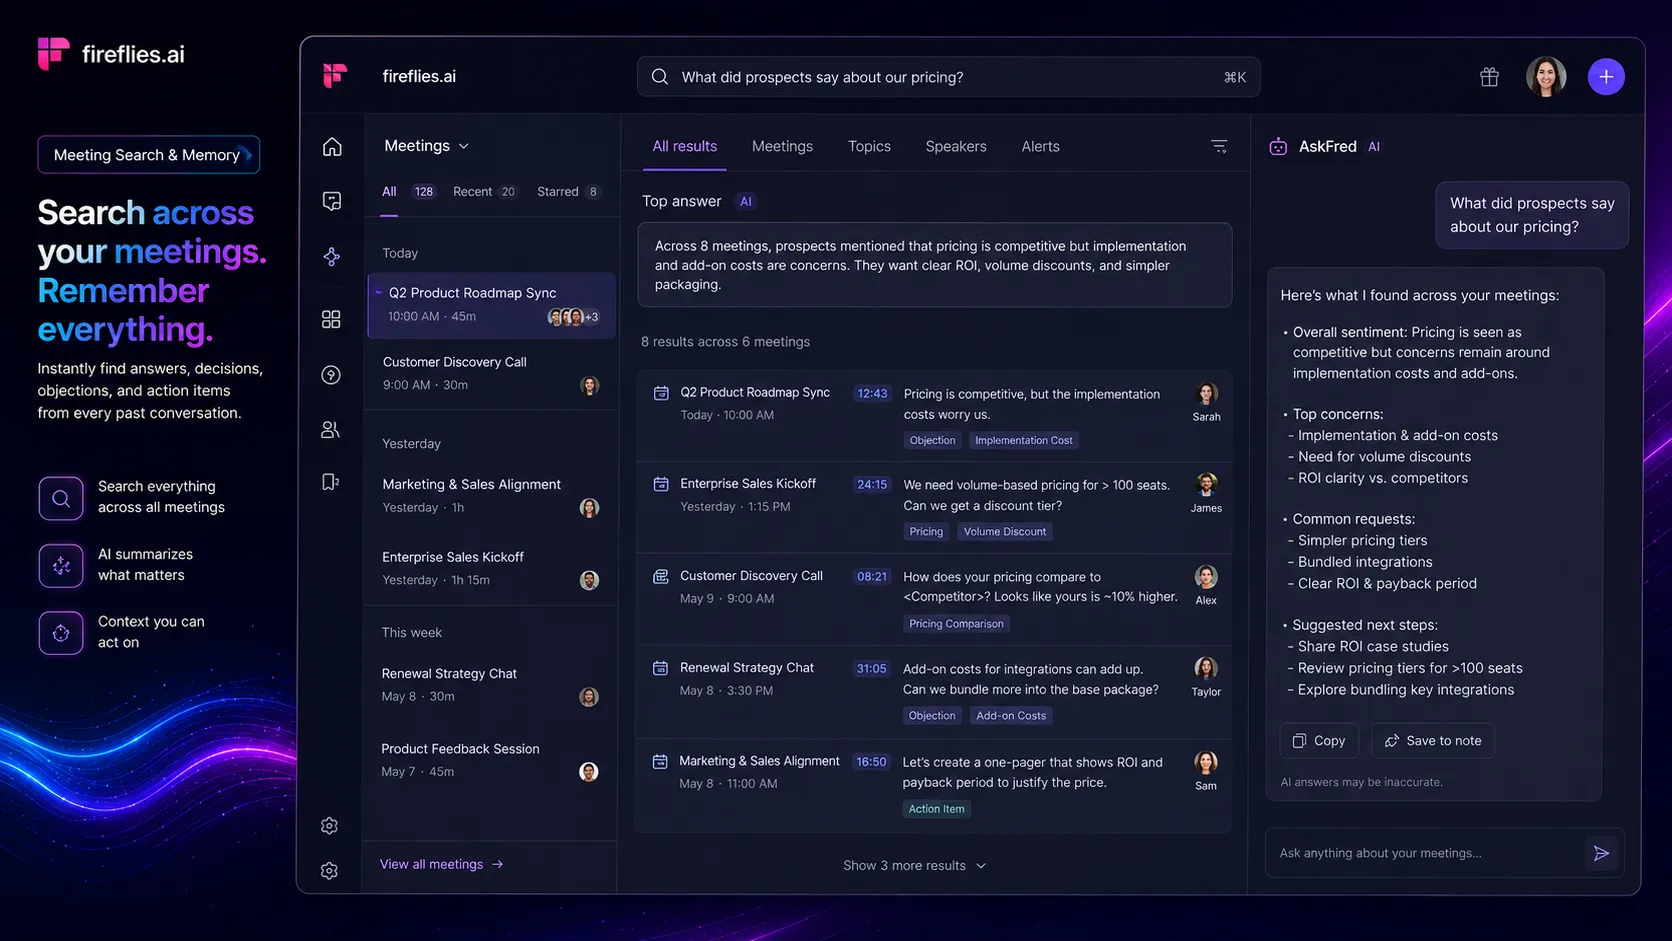Click the Add-on Costs tag
This screenshot has width=1672, height=941.
(x=1011, y=716)
